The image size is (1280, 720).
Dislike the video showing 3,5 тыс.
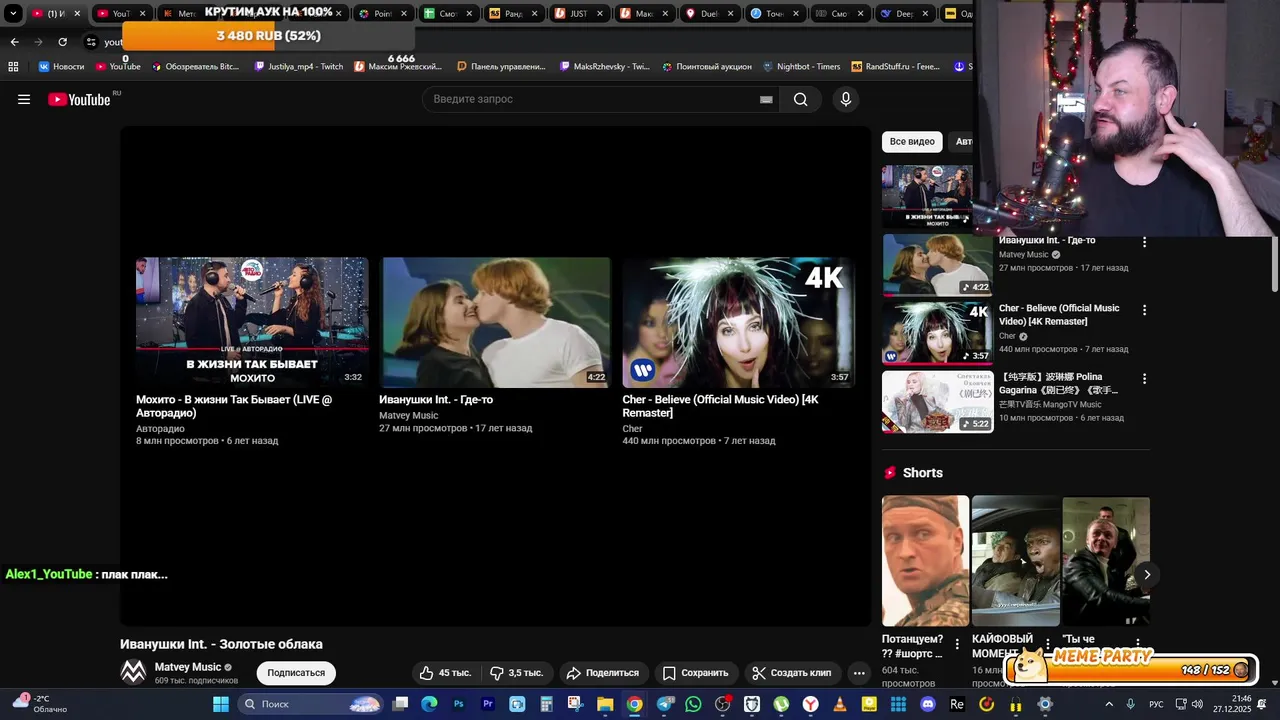(516, 673)
